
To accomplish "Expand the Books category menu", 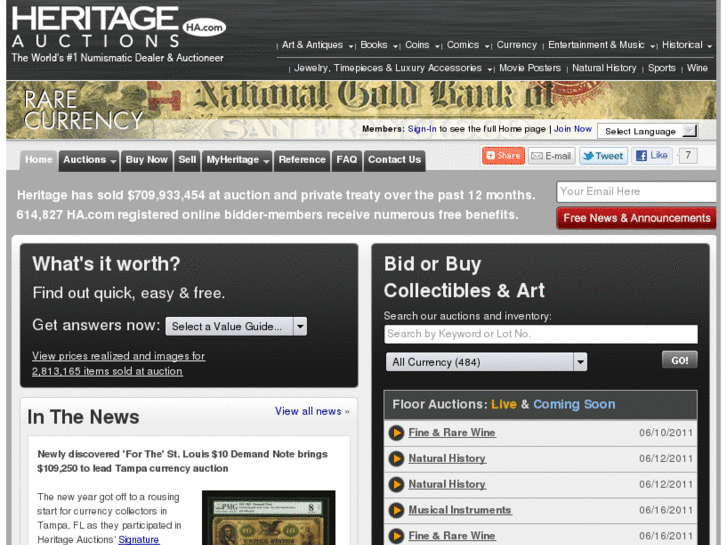I will pyautogui.click(x=379, y=45).
